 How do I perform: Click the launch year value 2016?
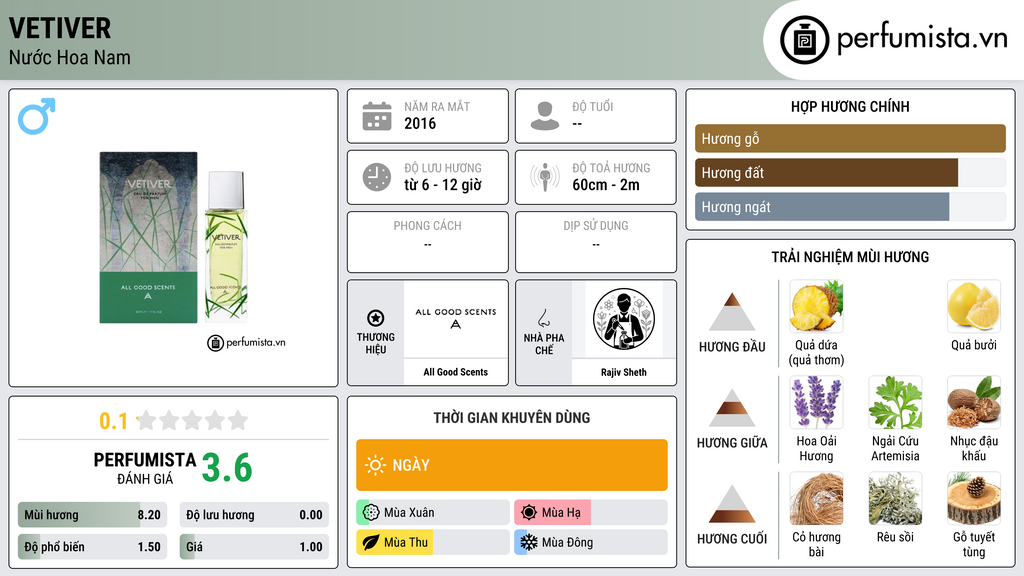pos(420,123)
